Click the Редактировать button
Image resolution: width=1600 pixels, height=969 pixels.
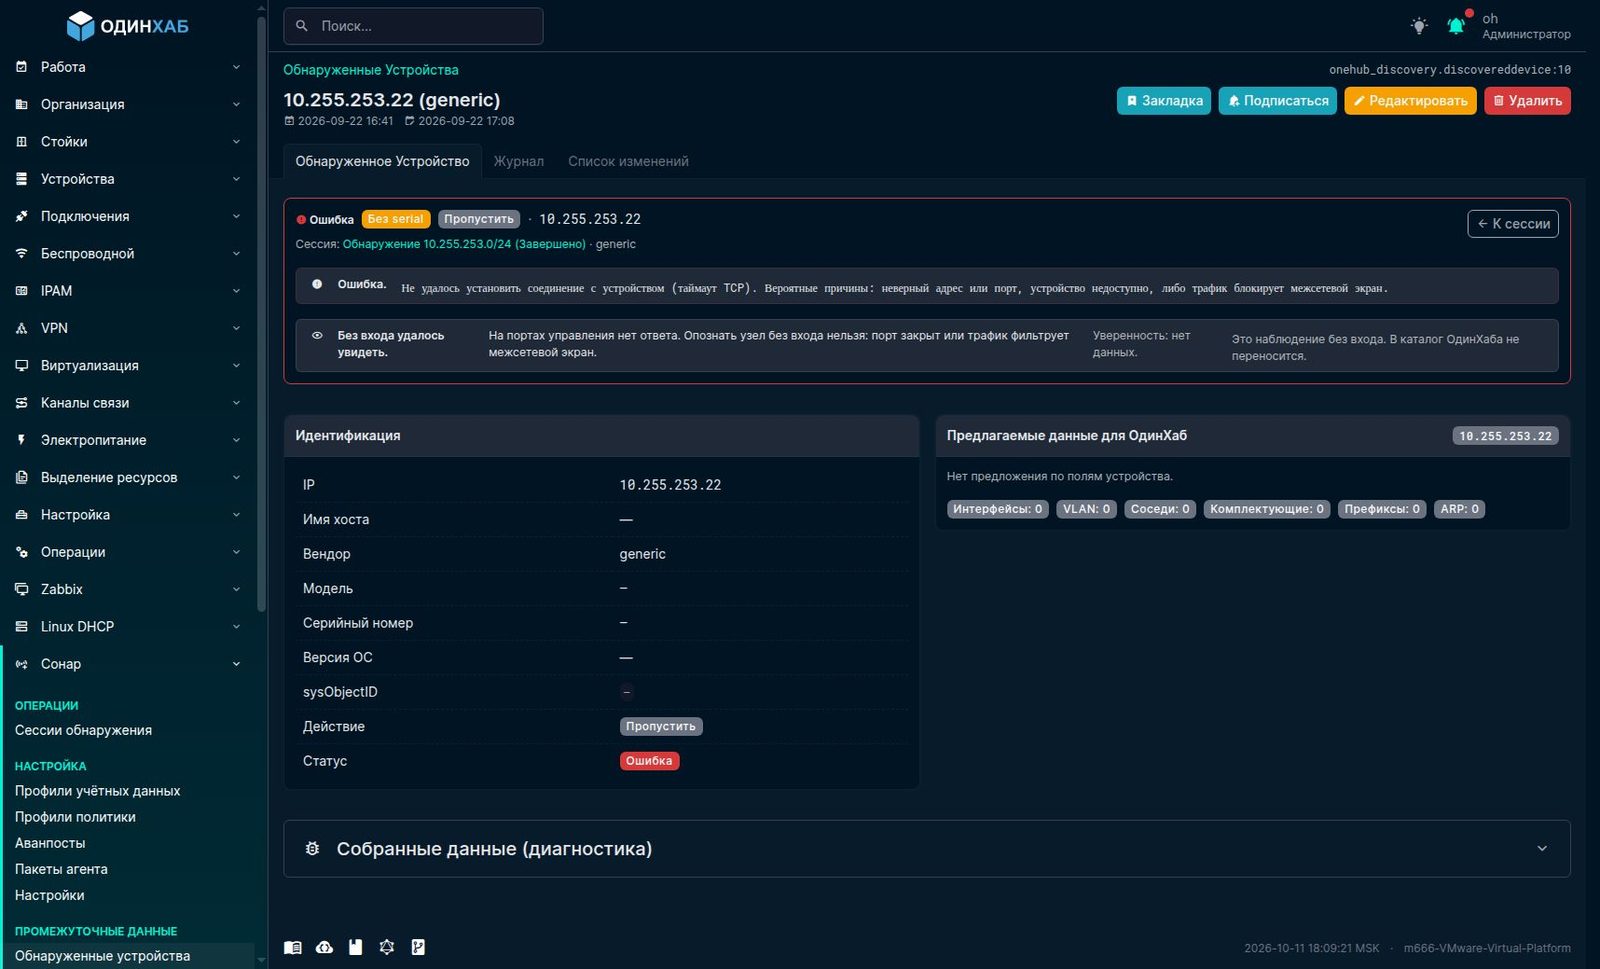(1410, 101)
